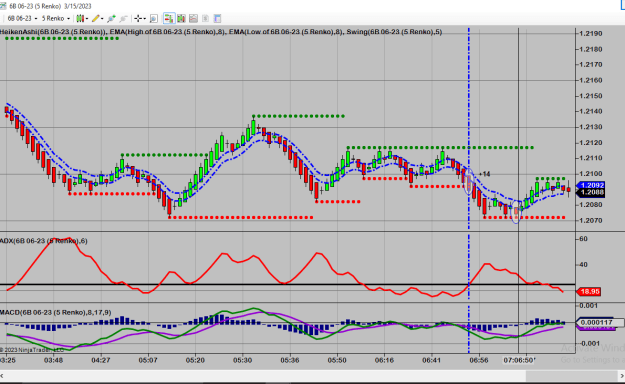Click the +14 annotation on the chart
The width and height of the screenshot is (625, 384).
click(x=484, y=174)
